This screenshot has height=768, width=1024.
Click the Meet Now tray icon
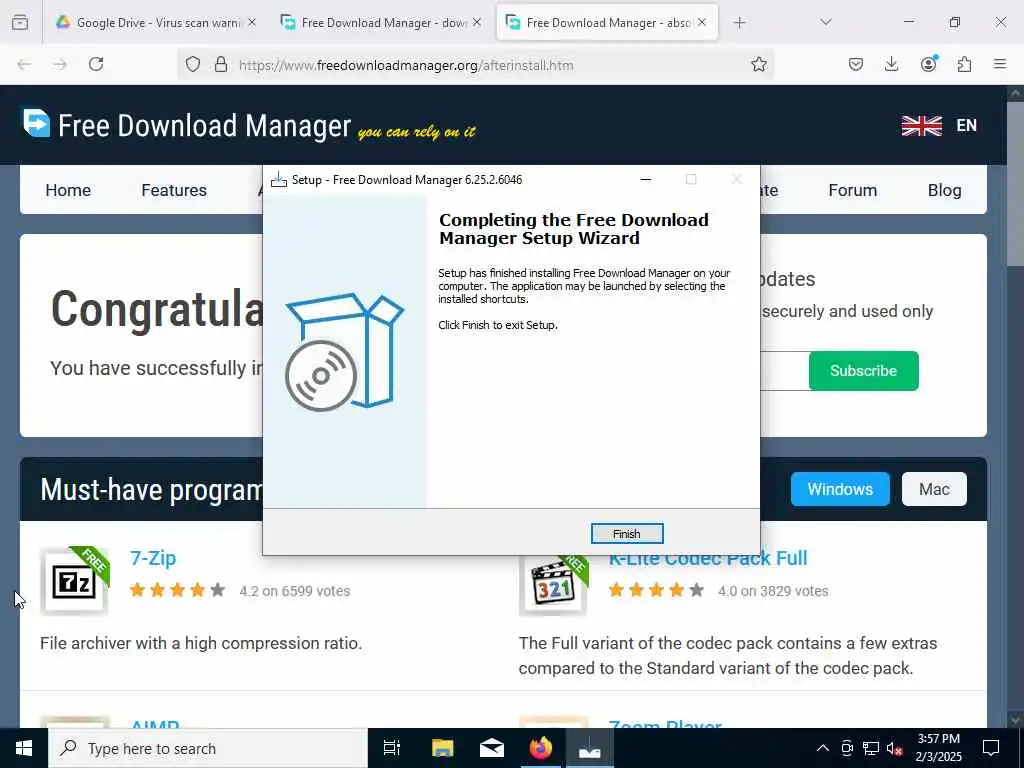[x=847, y=748]
